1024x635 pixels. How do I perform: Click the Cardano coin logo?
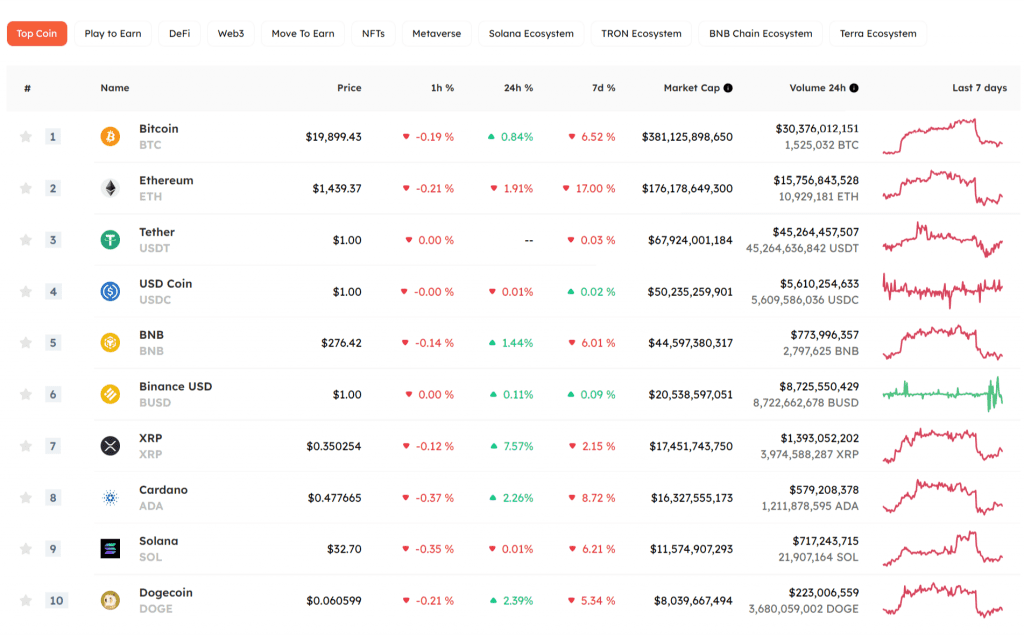pos(110,497)
